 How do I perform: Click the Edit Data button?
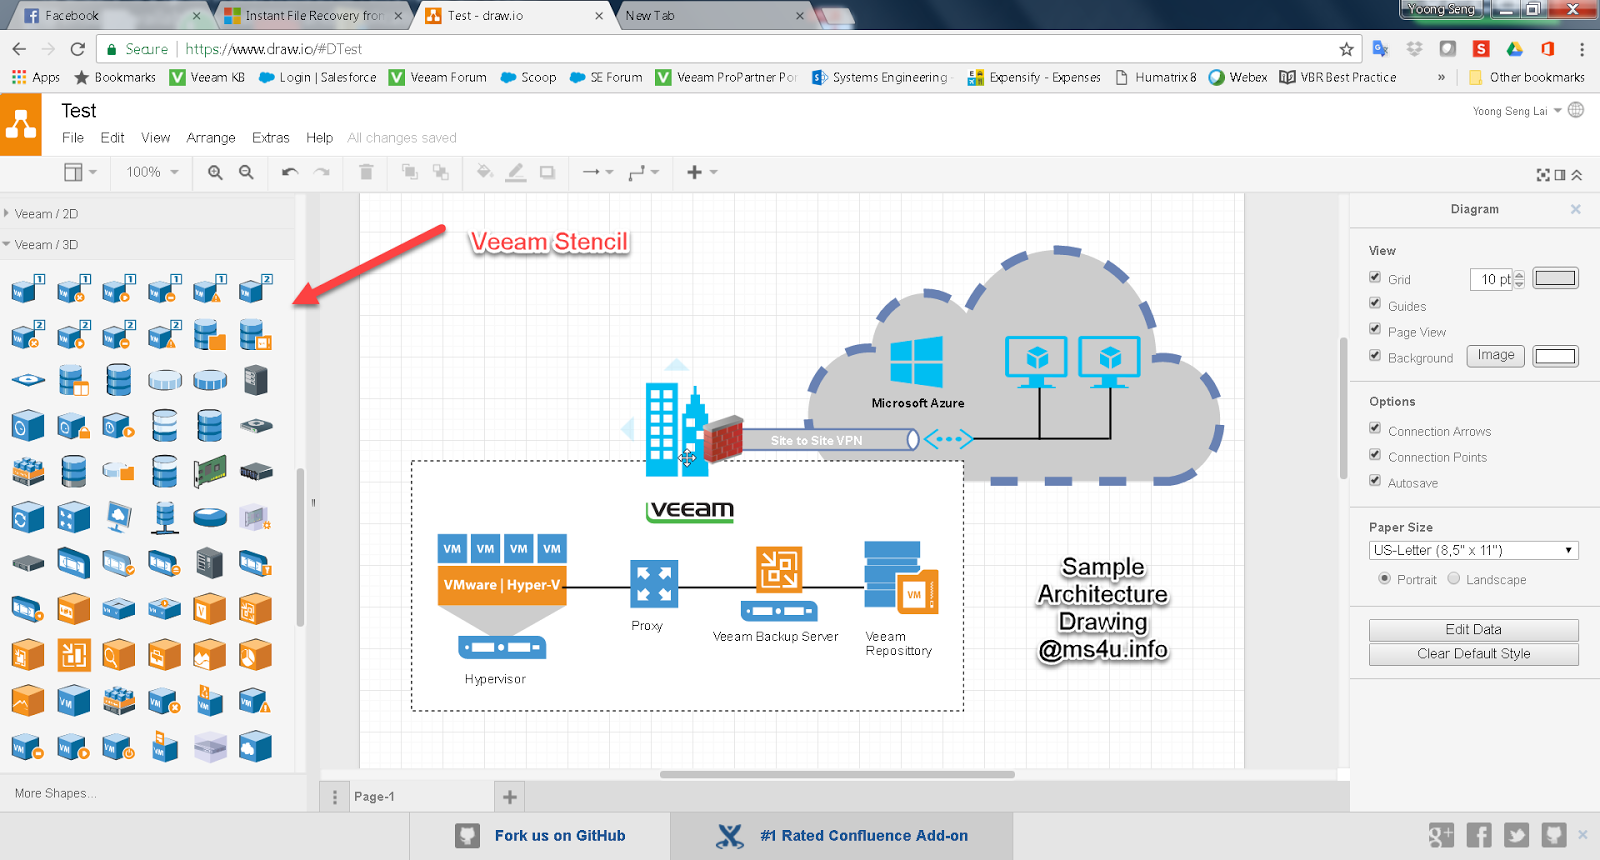tap(1473, 629)
